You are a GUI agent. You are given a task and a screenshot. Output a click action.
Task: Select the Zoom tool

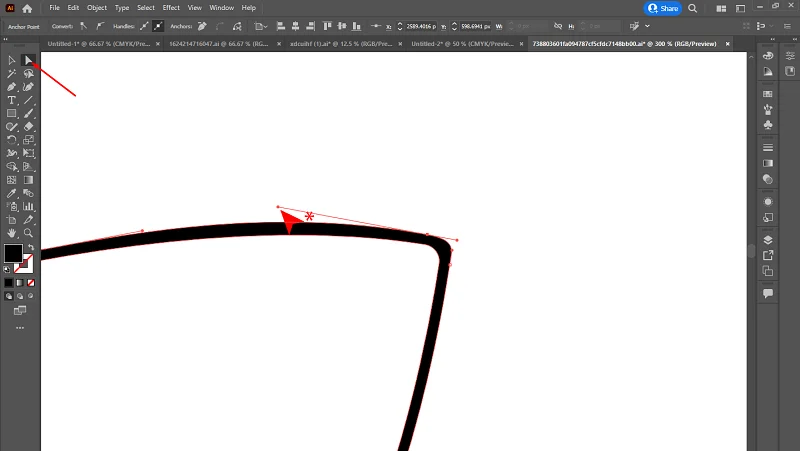[29, 233]
